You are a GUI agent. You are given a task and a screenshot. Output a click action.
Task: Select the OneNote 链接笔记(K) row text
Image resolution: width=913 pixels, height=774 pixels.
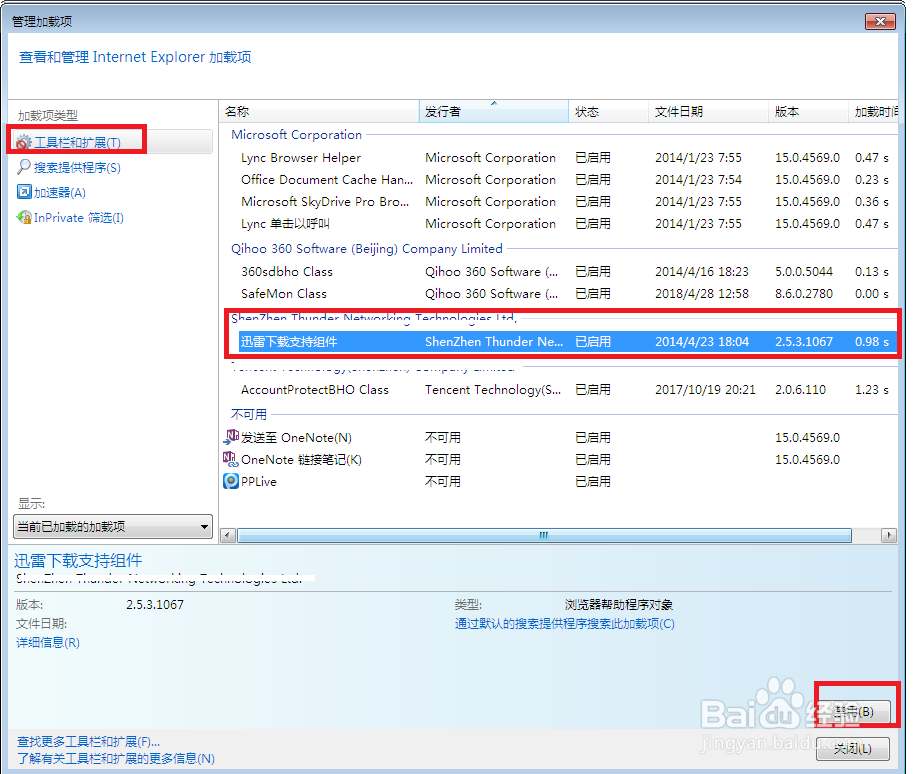pos(302,460)
